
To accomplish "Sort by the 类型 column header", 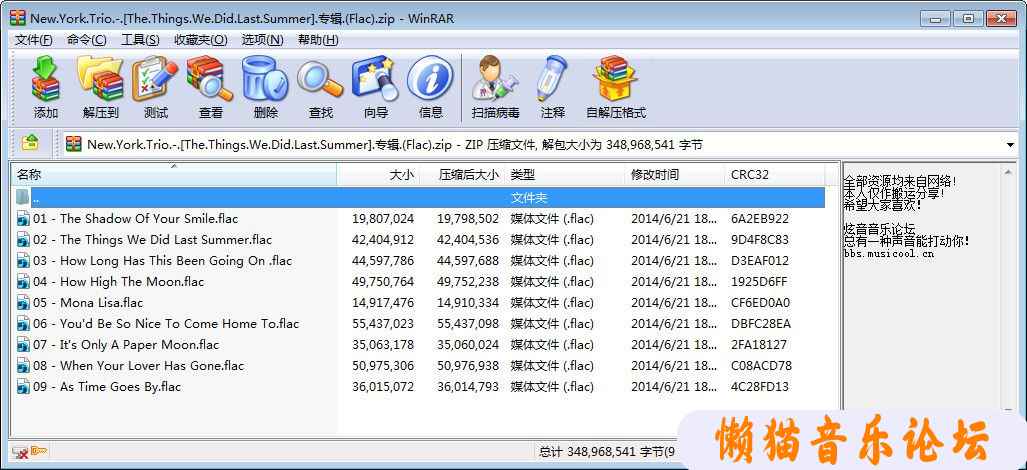I will (x=565, y=175).
